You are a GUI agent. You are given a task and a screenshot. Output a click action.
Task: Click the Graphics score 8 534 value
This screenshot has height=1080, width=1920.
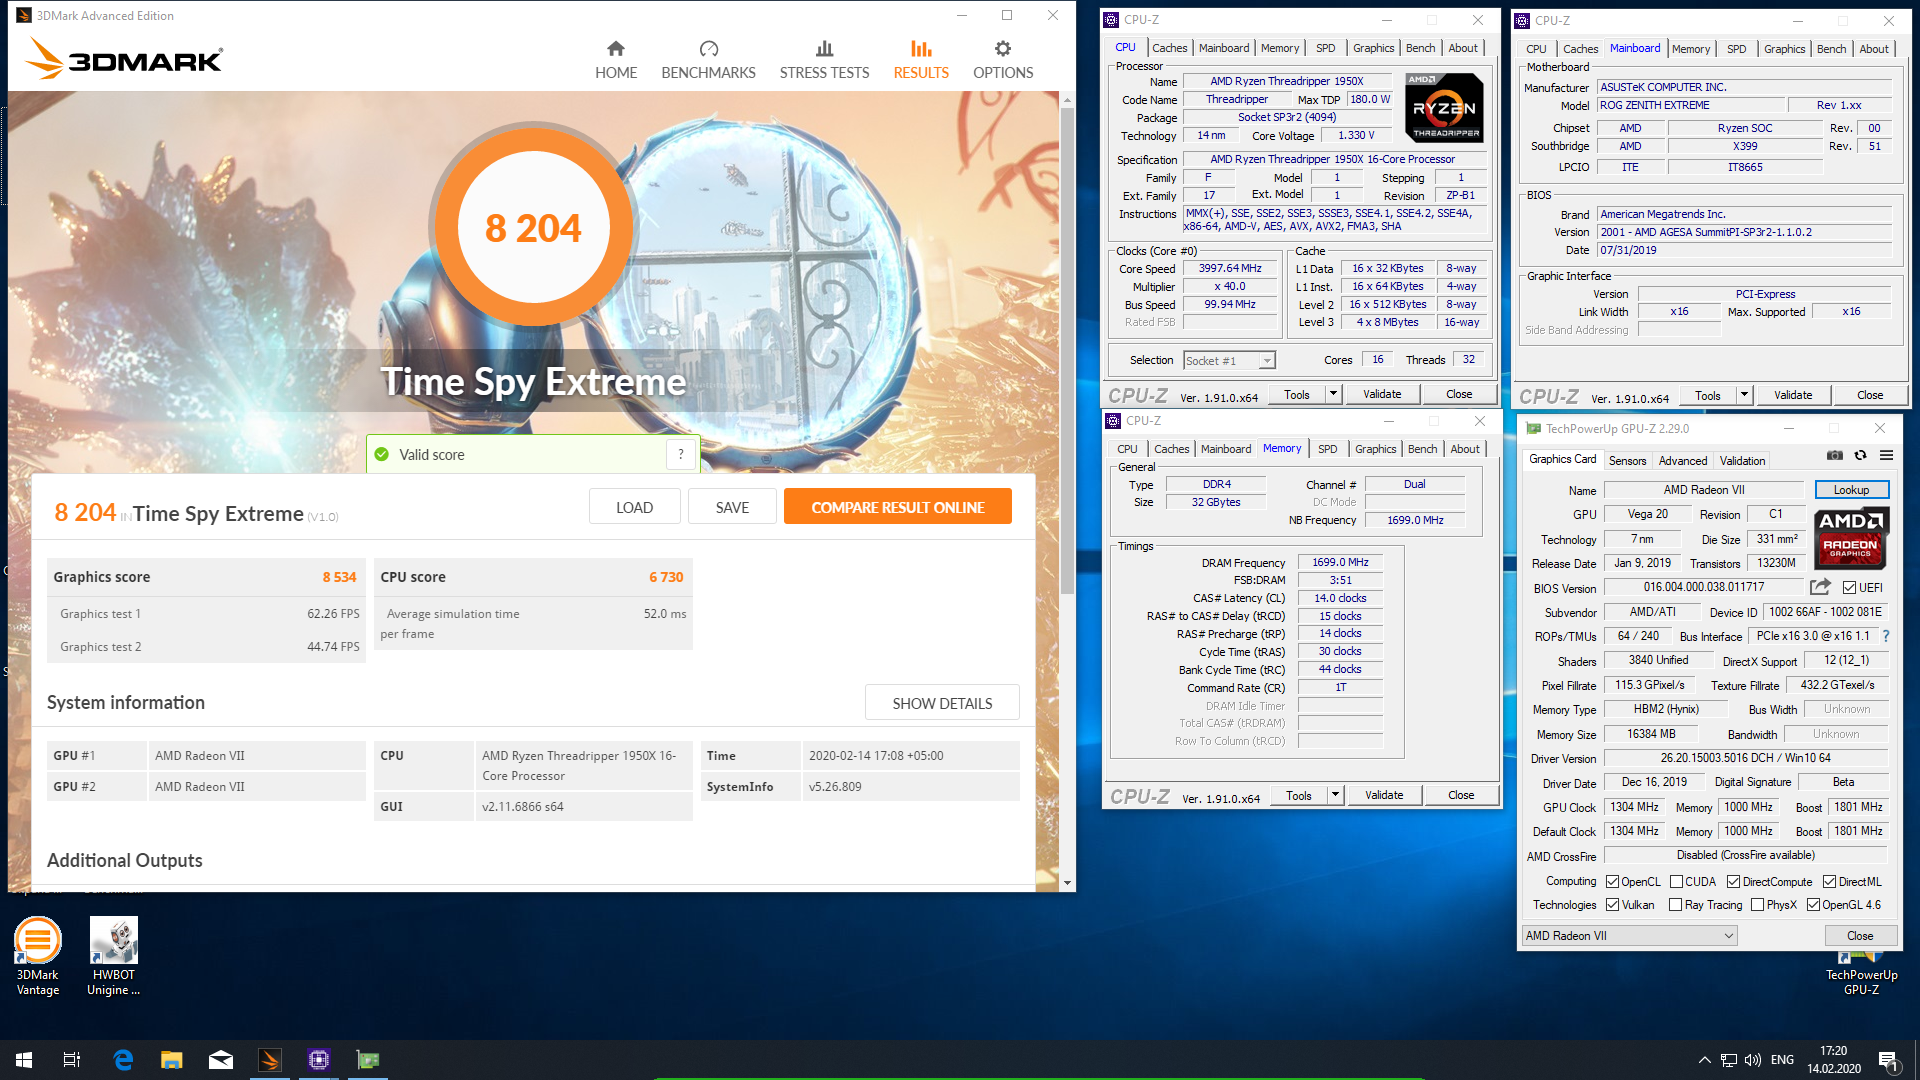[339, 577]
